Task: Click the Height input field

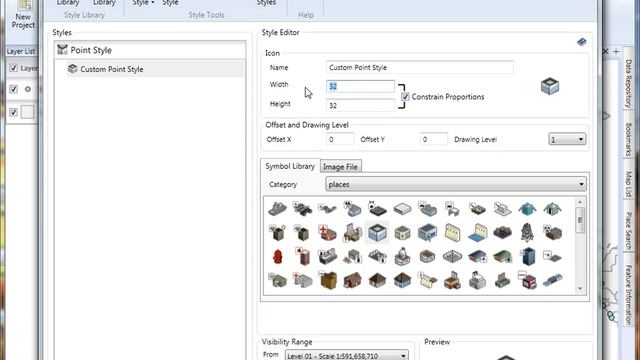Action: [360, 105]
